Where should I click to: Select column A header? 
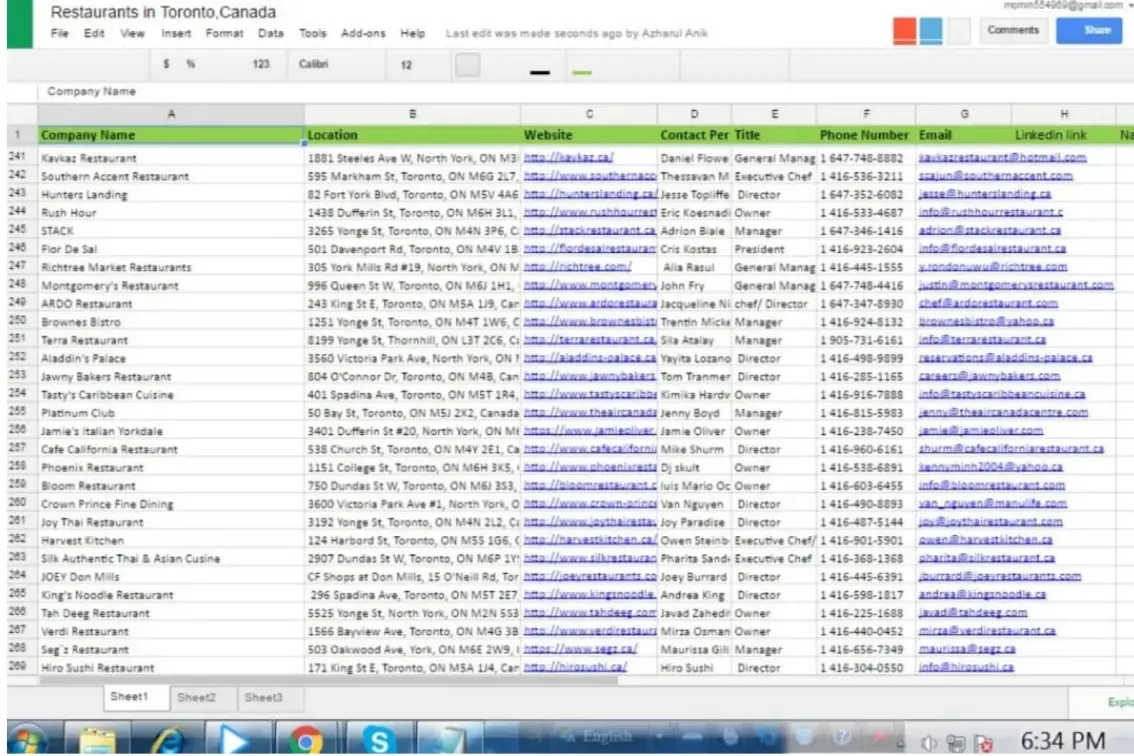click(x=171, y=114)
